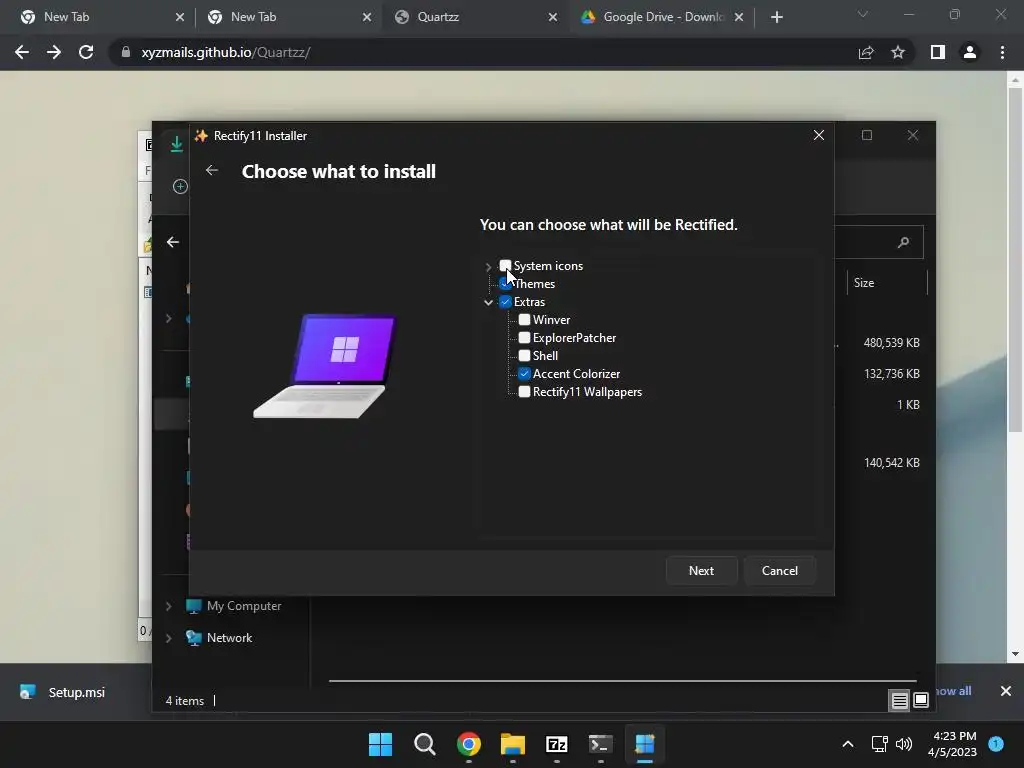Click Next in the Rectify11 installer
The height and width of the screenshot is (768, 1024).
pyautogui.click(x=701, y=571)
